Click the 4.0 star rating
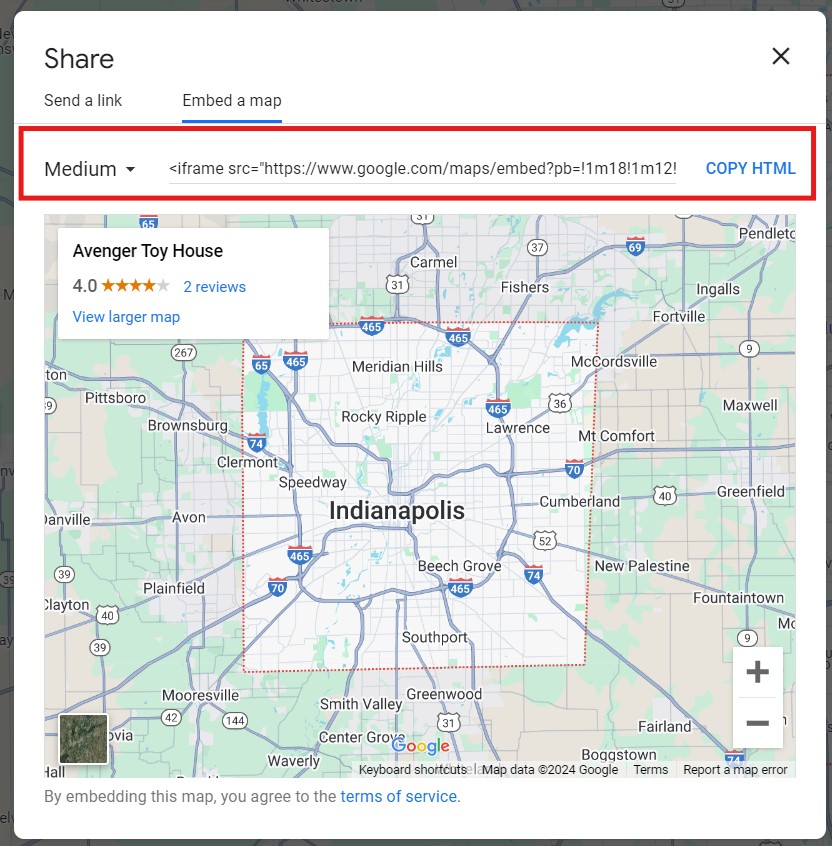 tap(121, 285)
